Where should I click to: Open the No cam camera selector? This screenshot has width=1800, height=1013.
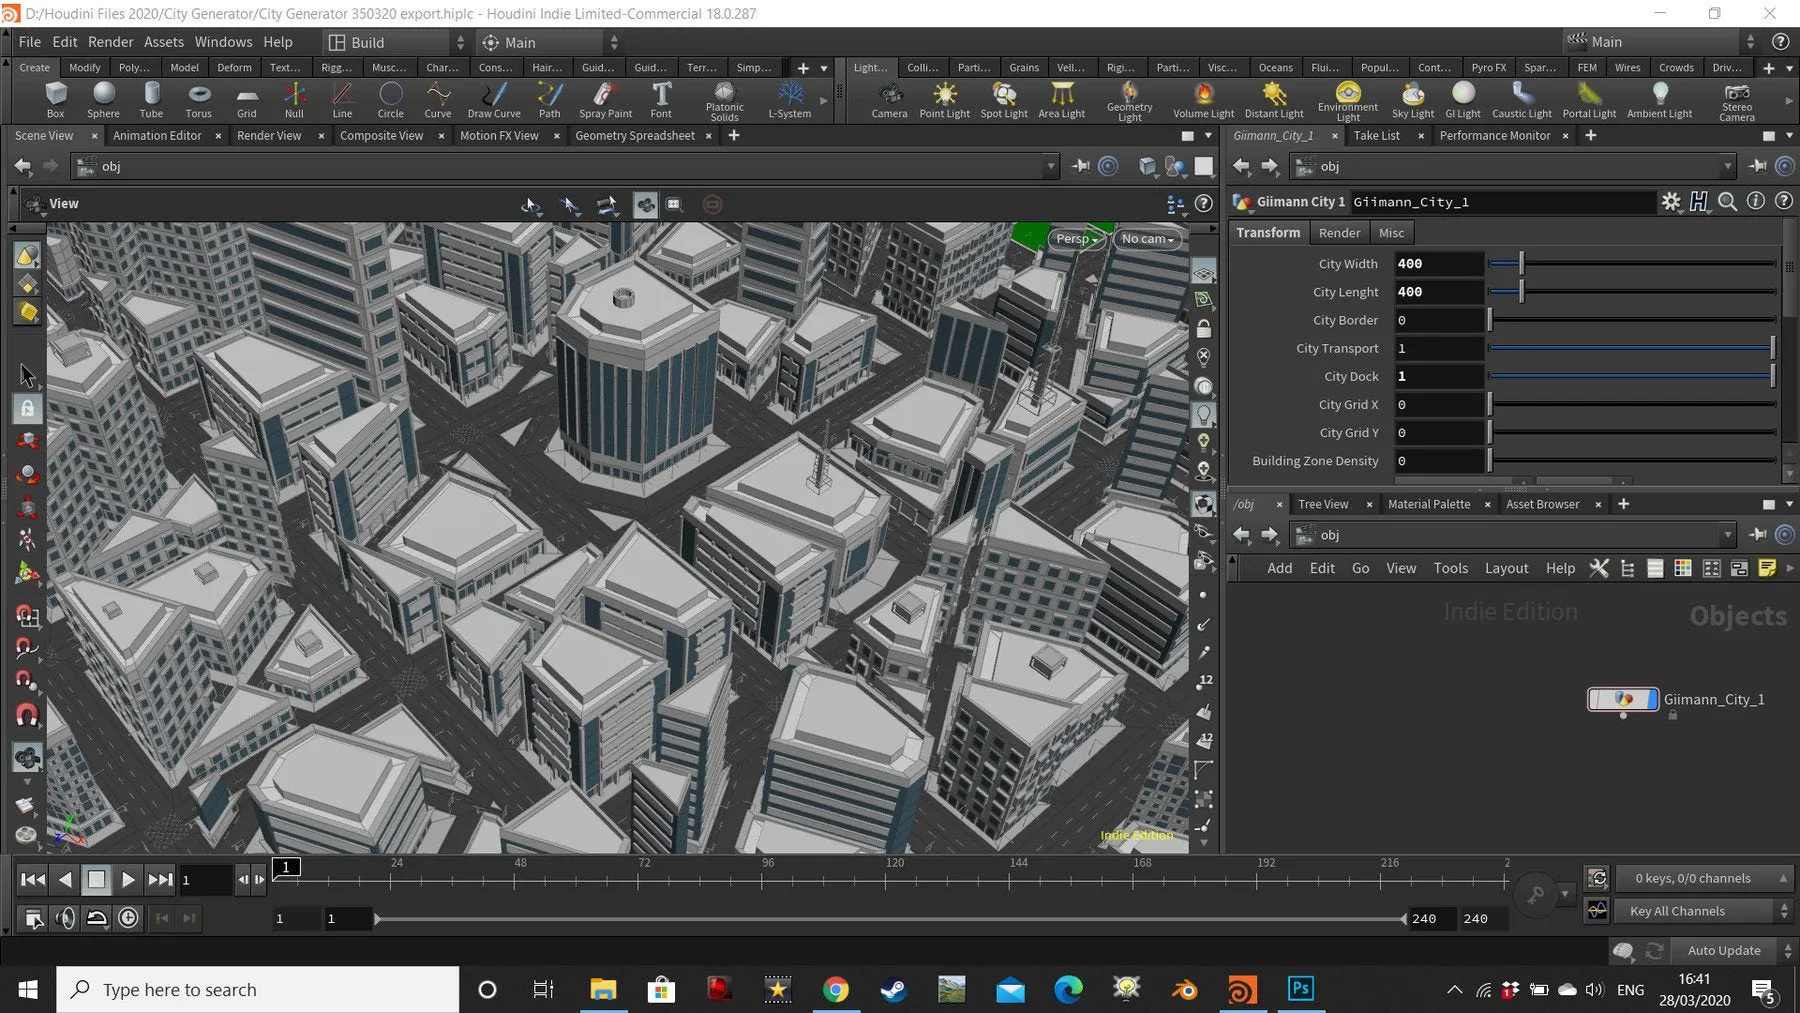[x=1146, y=238]
